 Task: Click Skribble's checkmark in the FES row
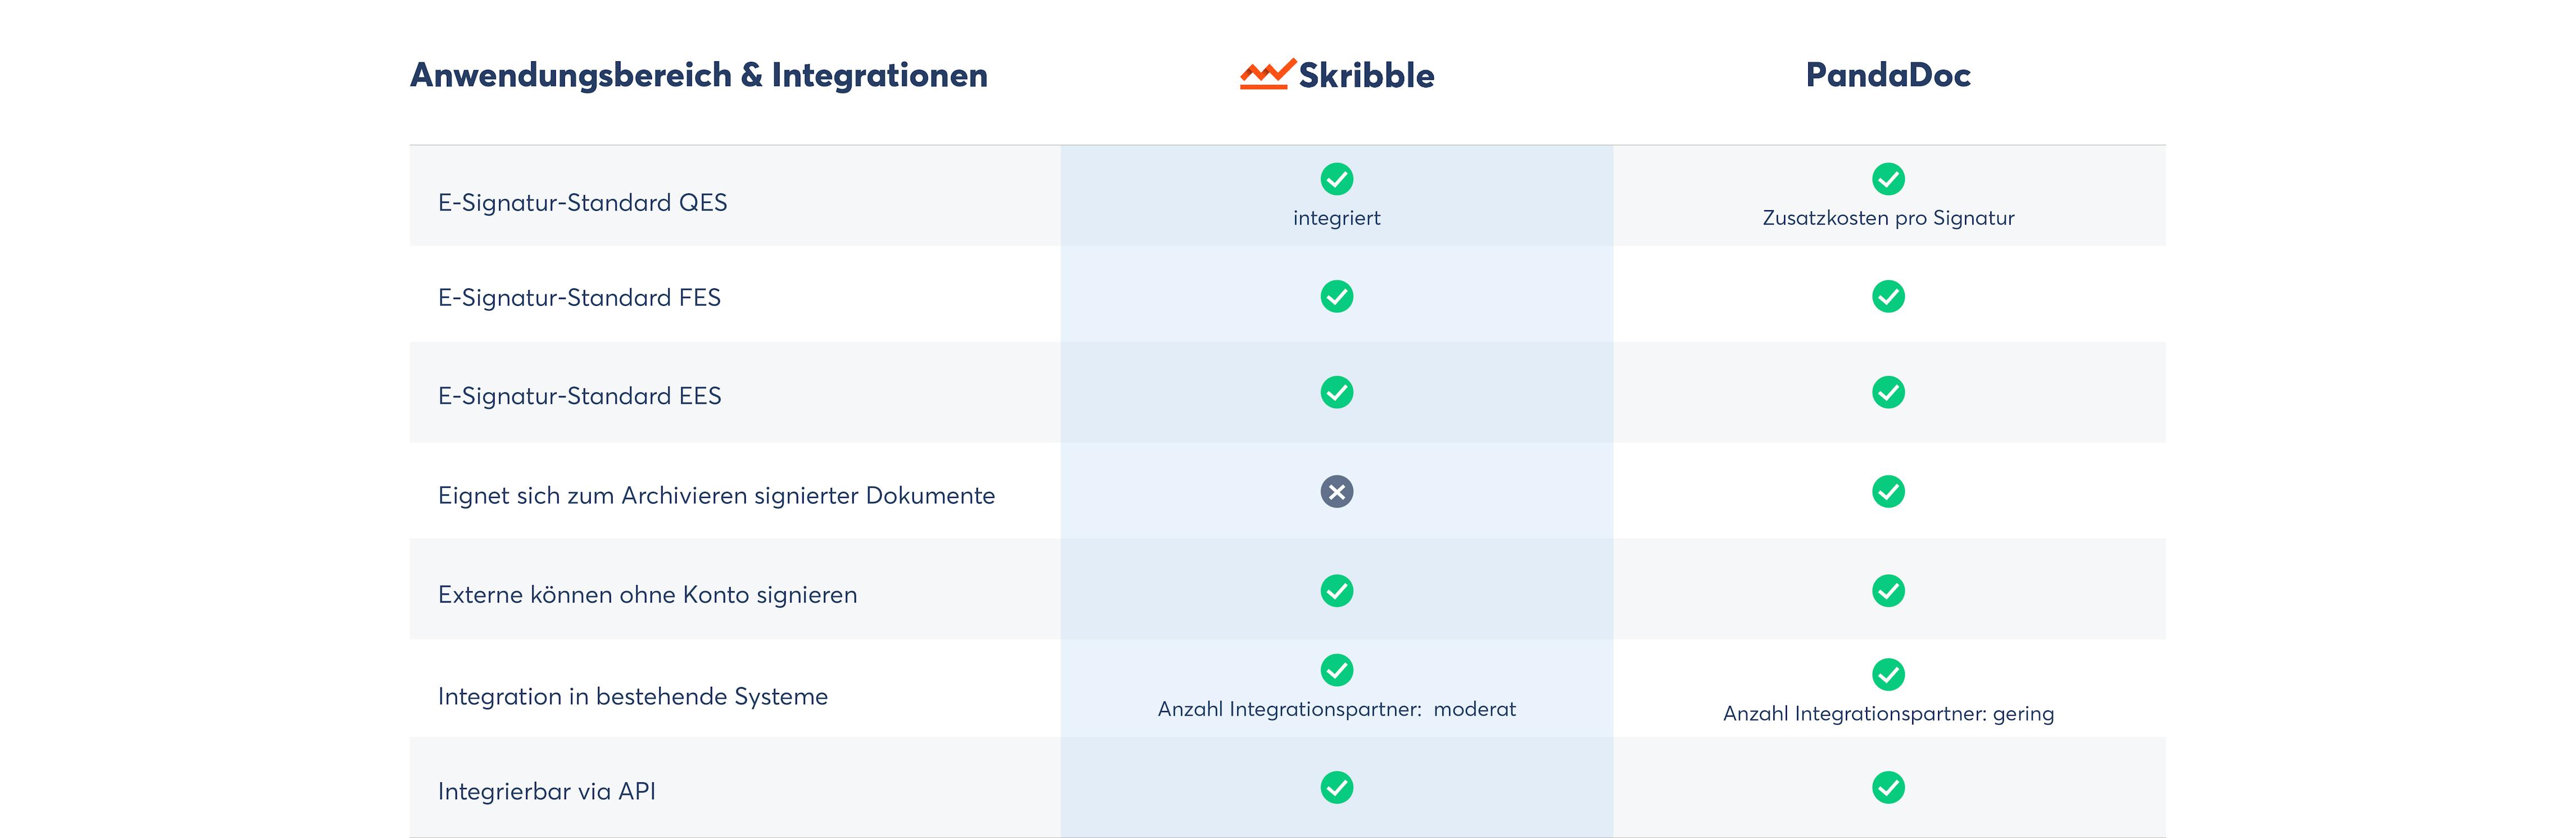[x=1336, y=296]
